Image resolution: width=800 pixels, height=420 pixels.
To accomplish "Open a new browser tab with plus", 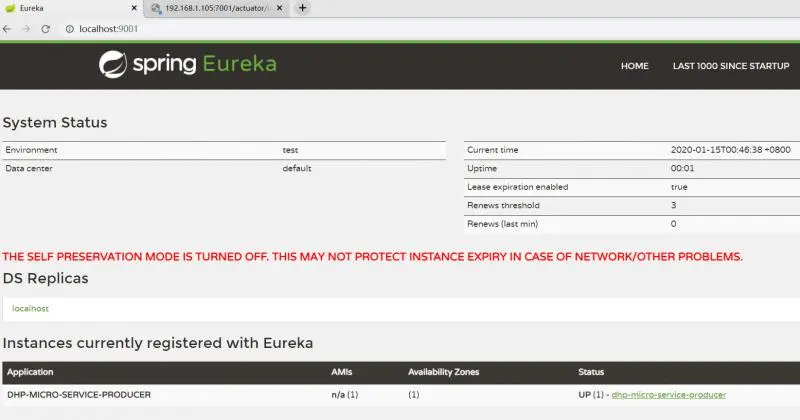I will (303, 8).
